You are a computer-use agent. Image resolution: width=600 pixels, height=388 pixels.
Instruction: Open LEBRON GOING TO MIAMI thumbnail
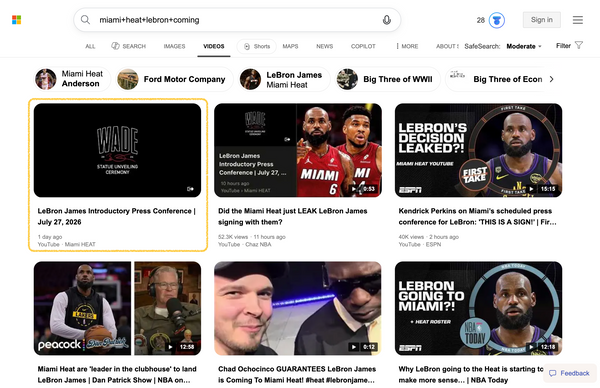point(479,308)
